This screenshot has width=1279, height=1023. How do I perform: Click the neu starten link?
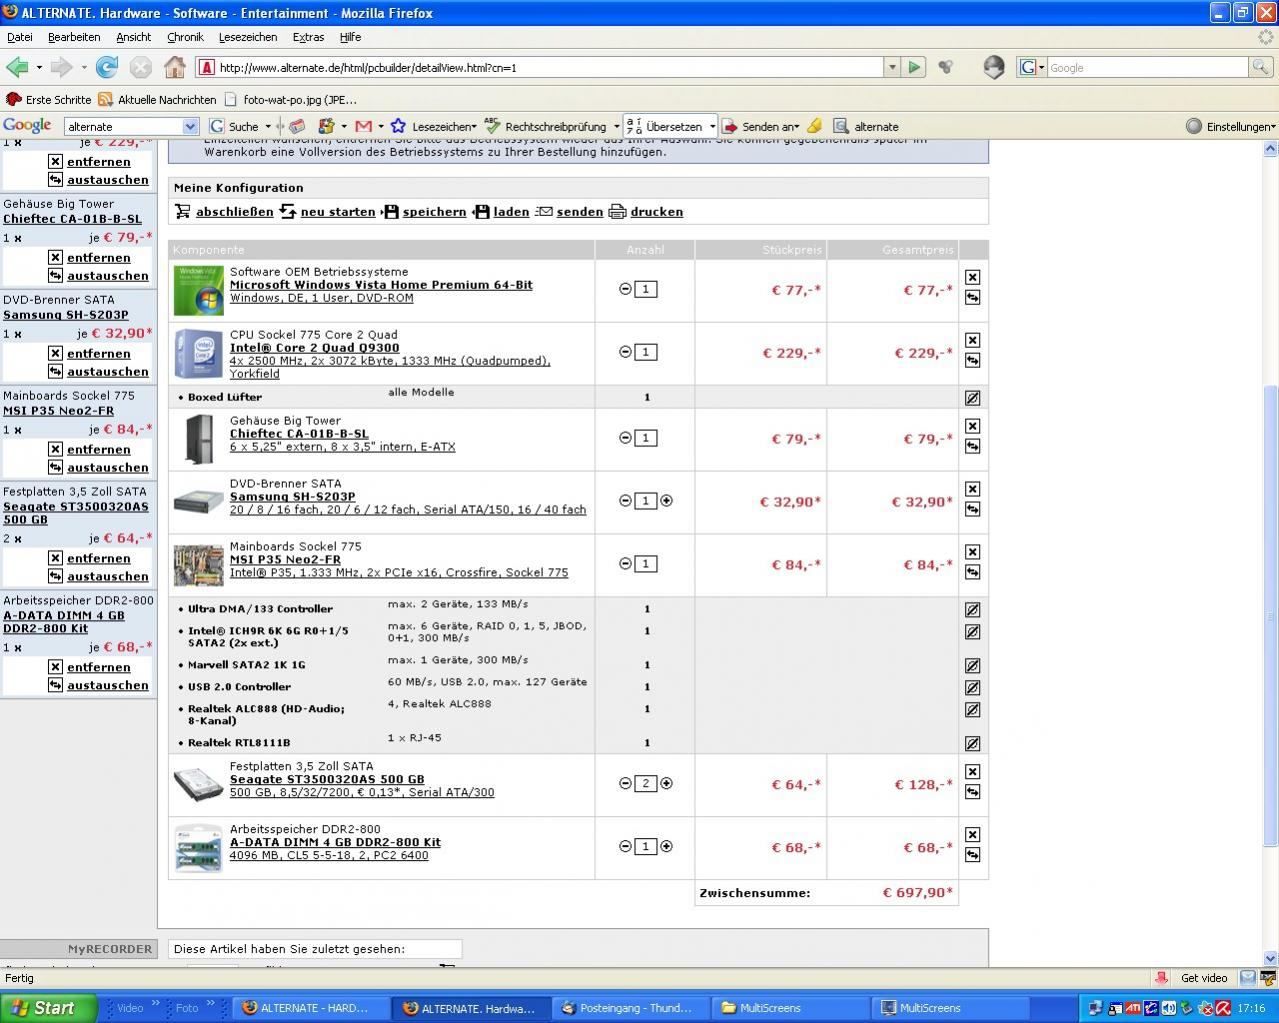coord(338,212)
